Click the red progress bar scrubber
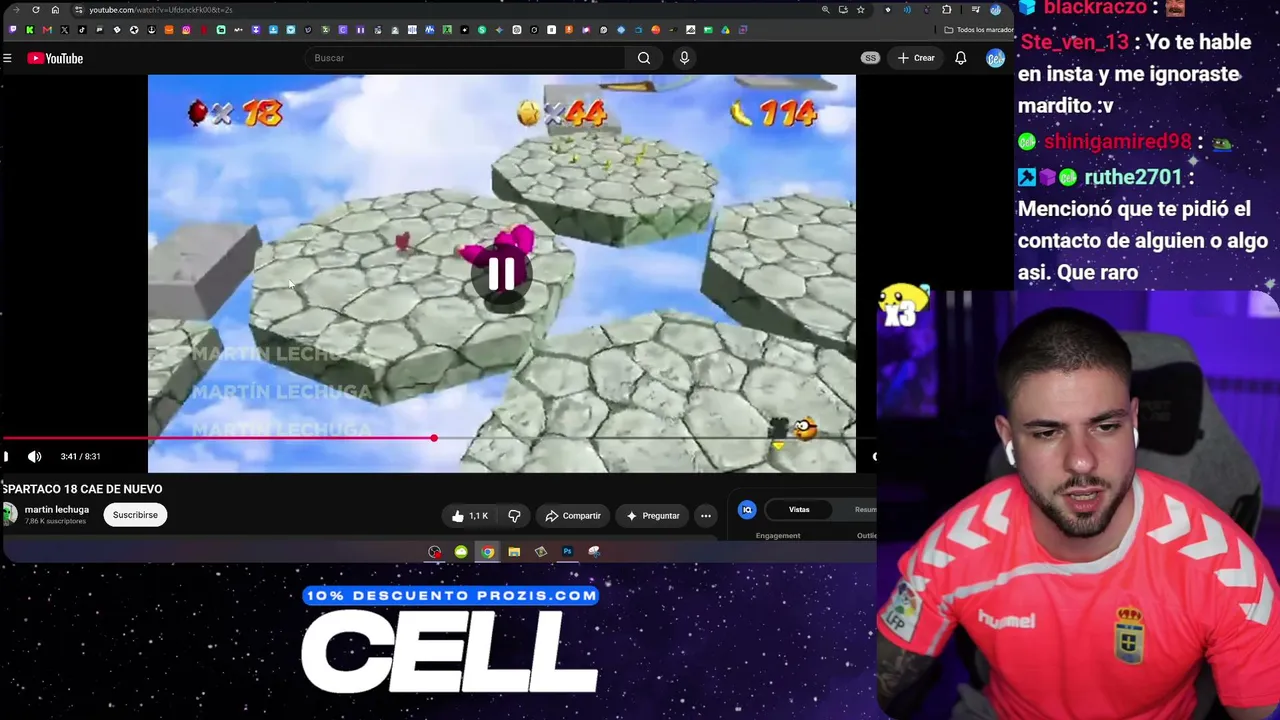 tap(434, 438)
